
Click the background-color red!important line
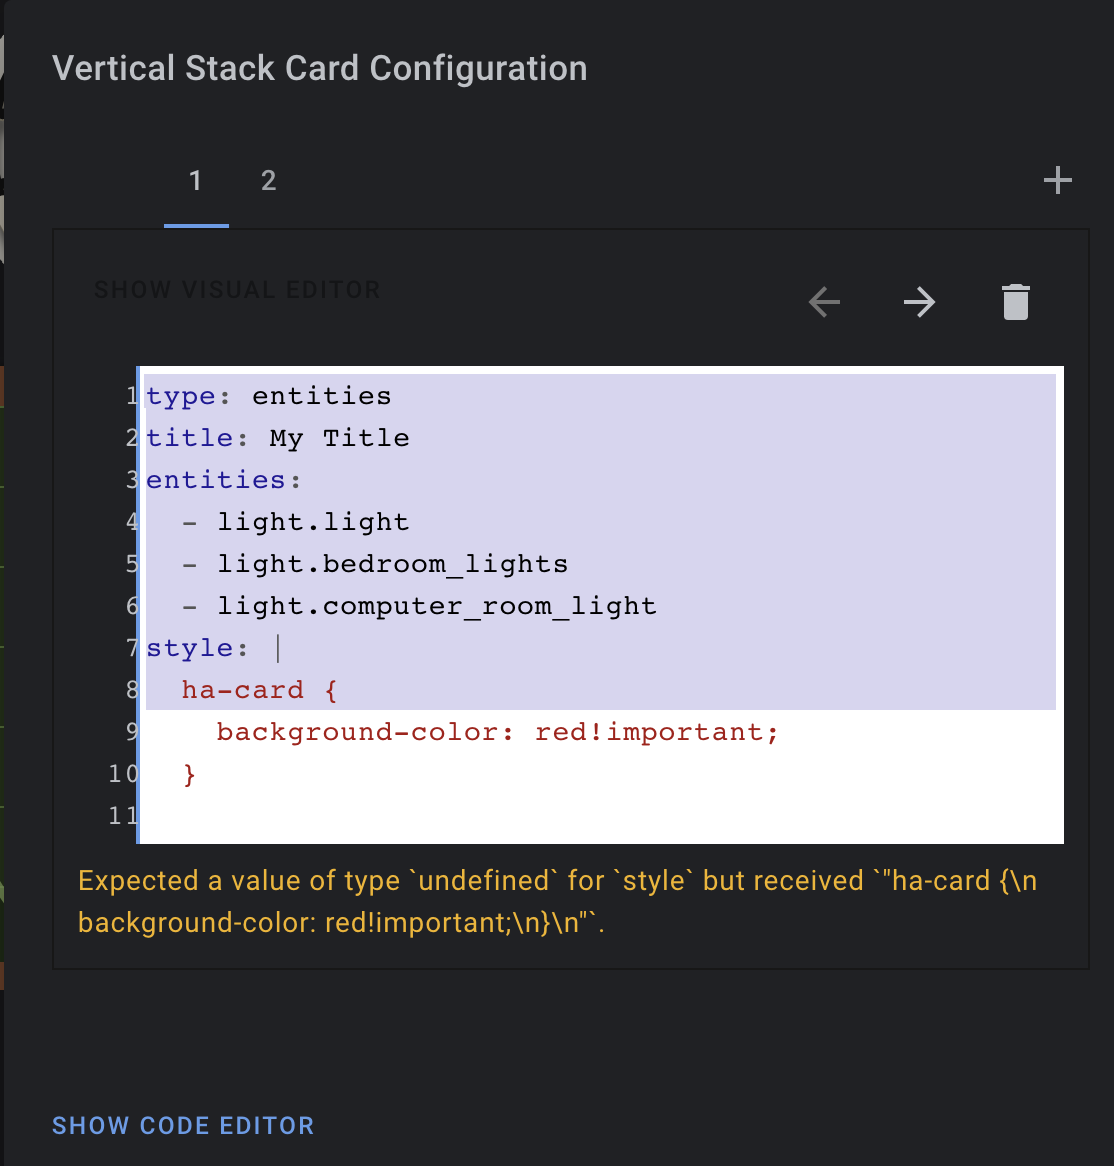point(497,732)
